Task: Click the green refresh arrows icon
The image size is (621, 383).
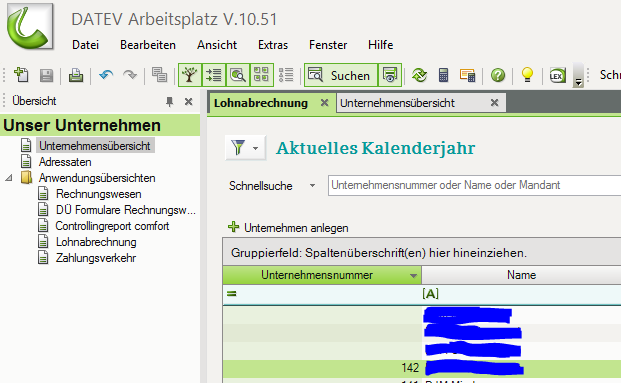Action: [419, 75]
